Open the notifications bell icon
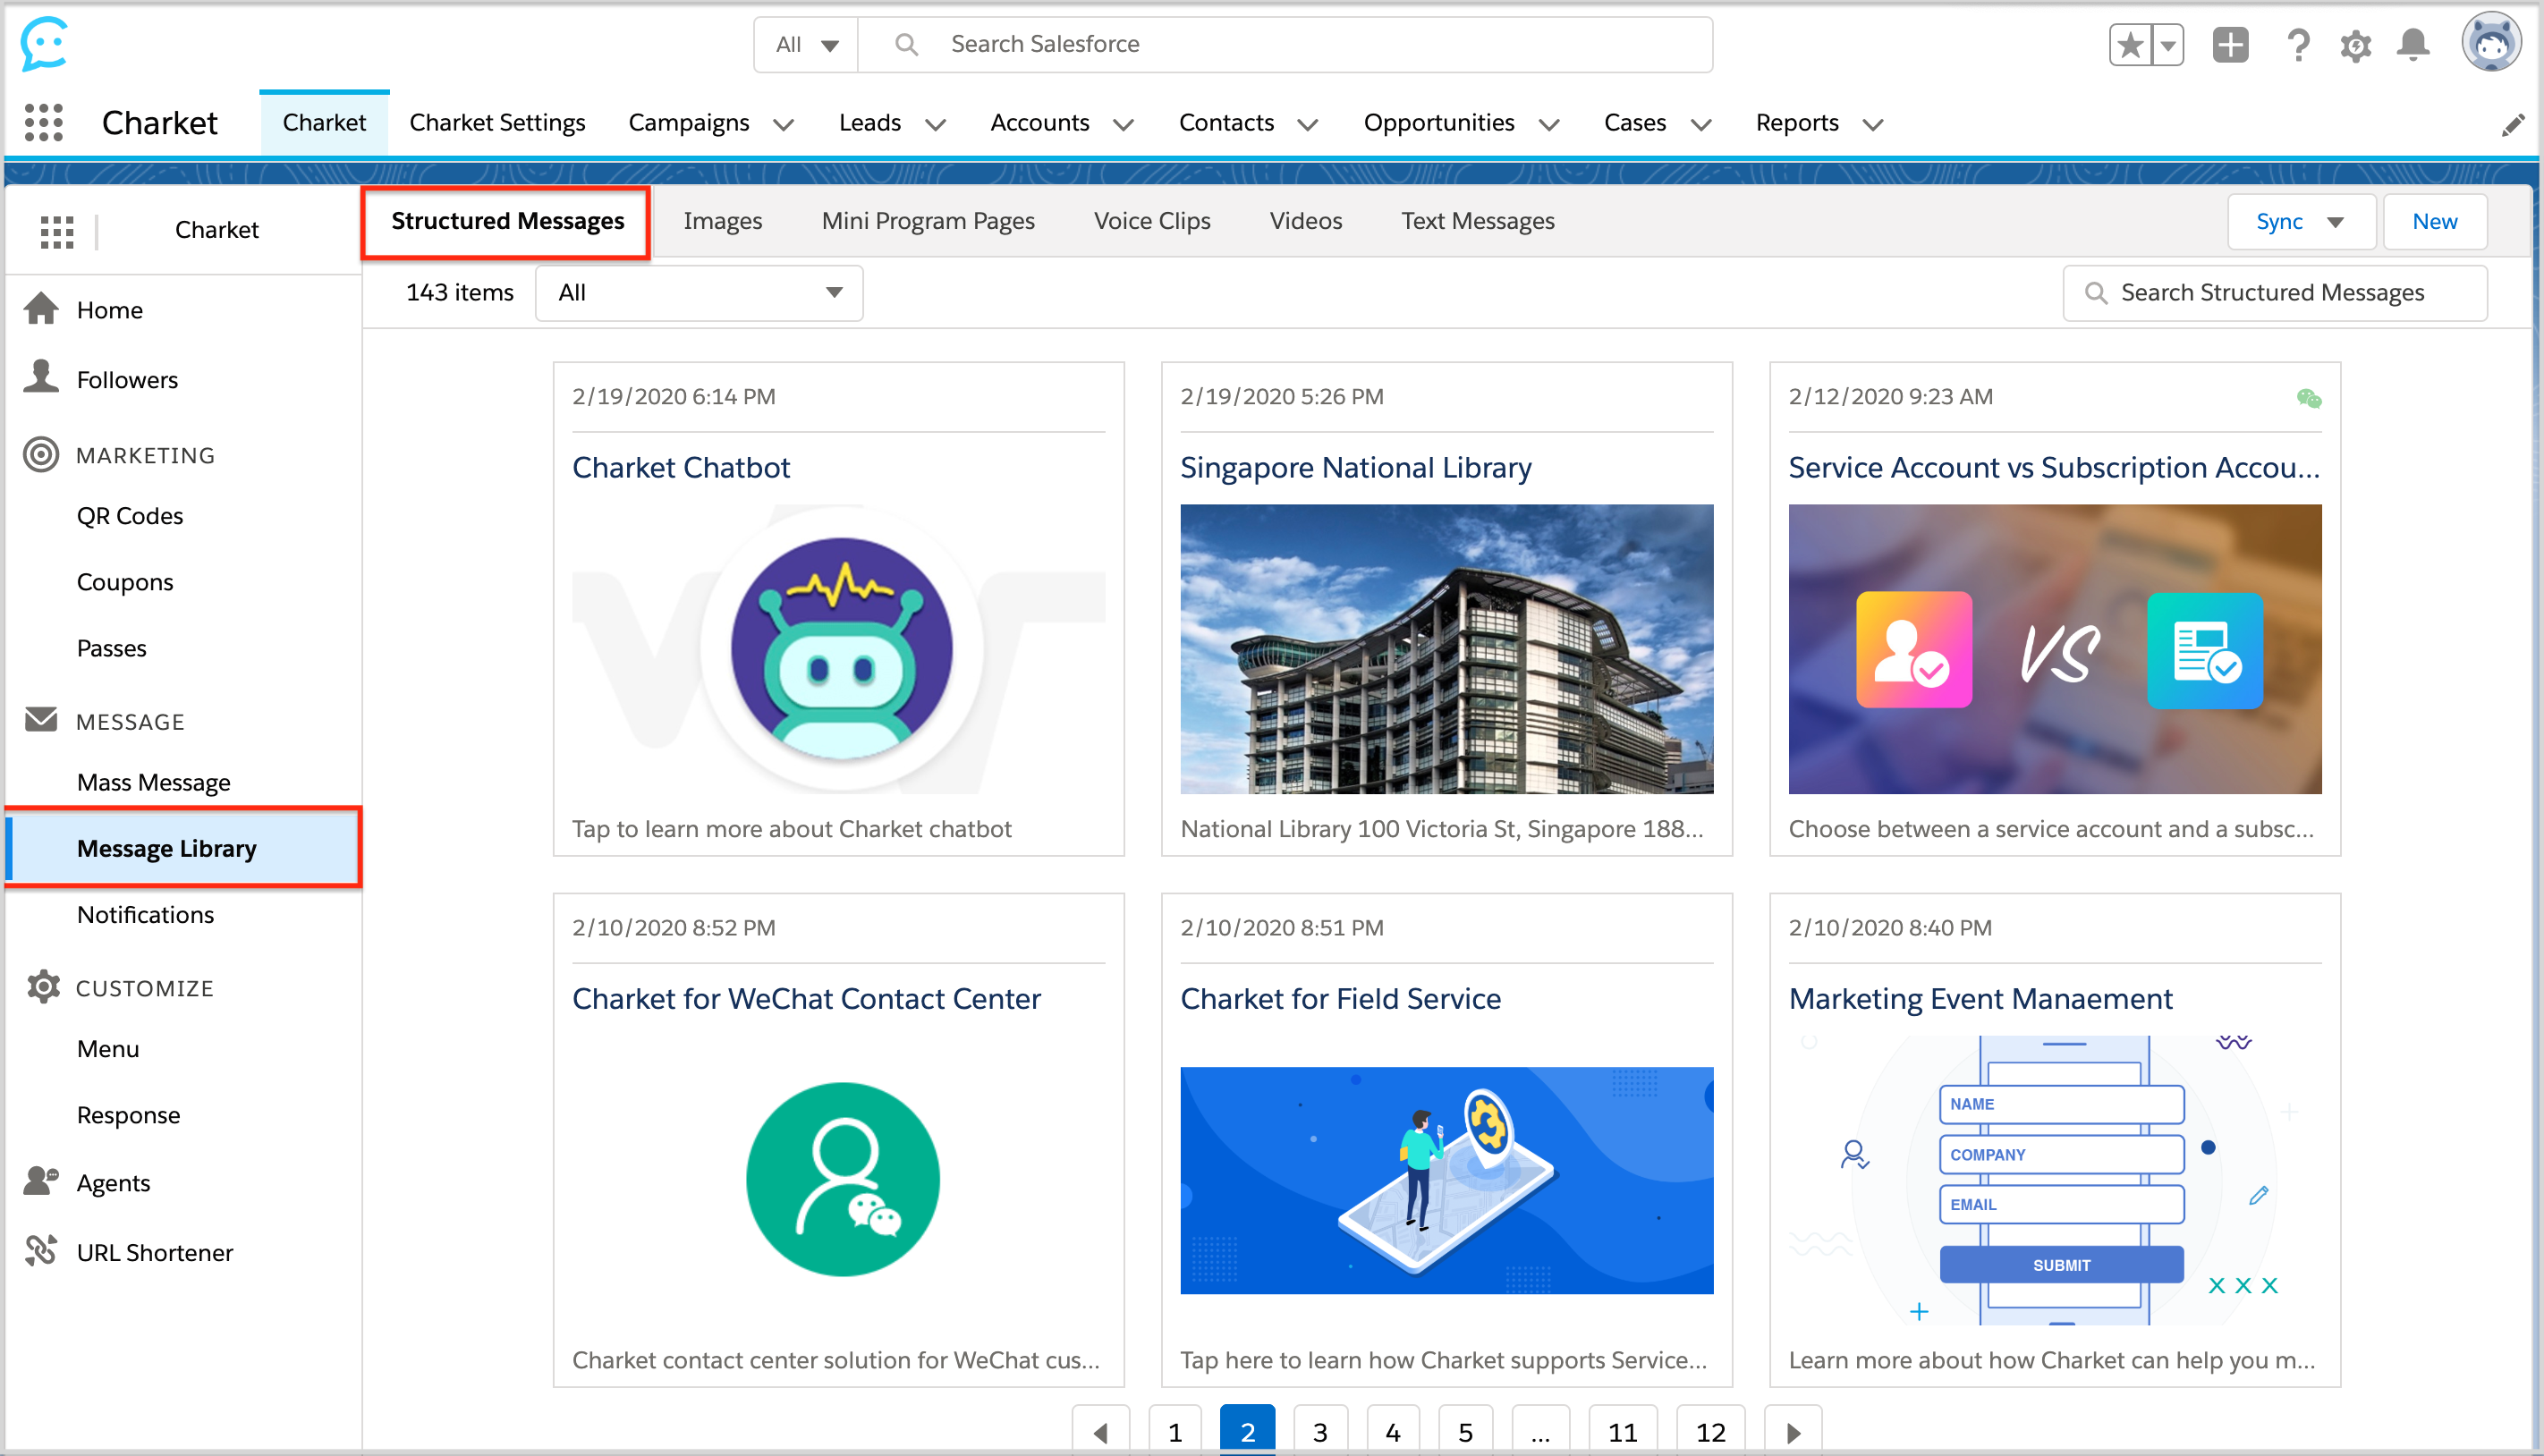The height and width of the screenshot is (1456, 2544). [2414, 44]
